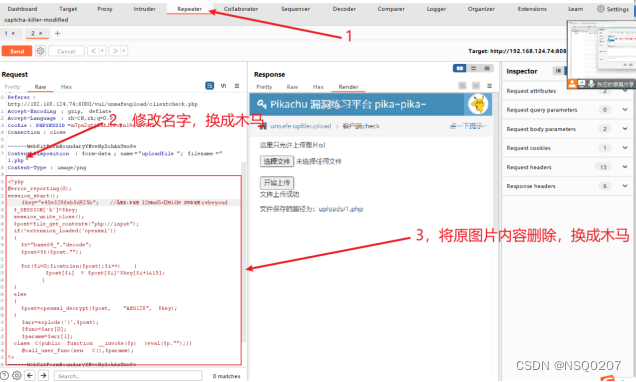Click 选择文件 choose file button
636x382 pixels.
(277, 161)
